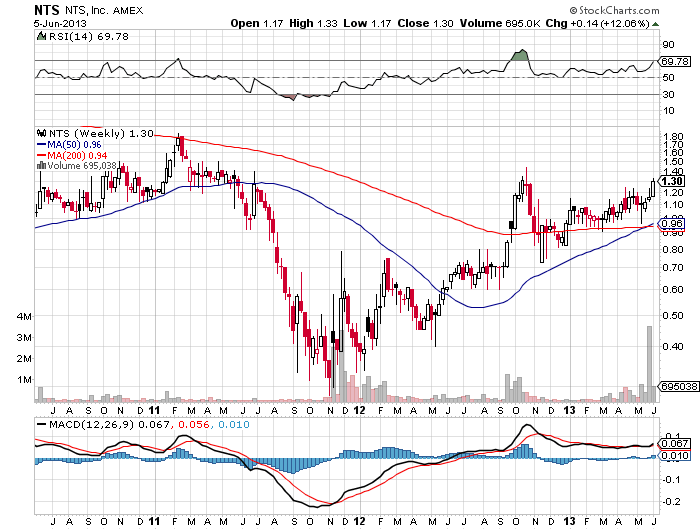Click the 0.70 price scale label
Screen dimensions: 700x530
(x=672, y=268)
